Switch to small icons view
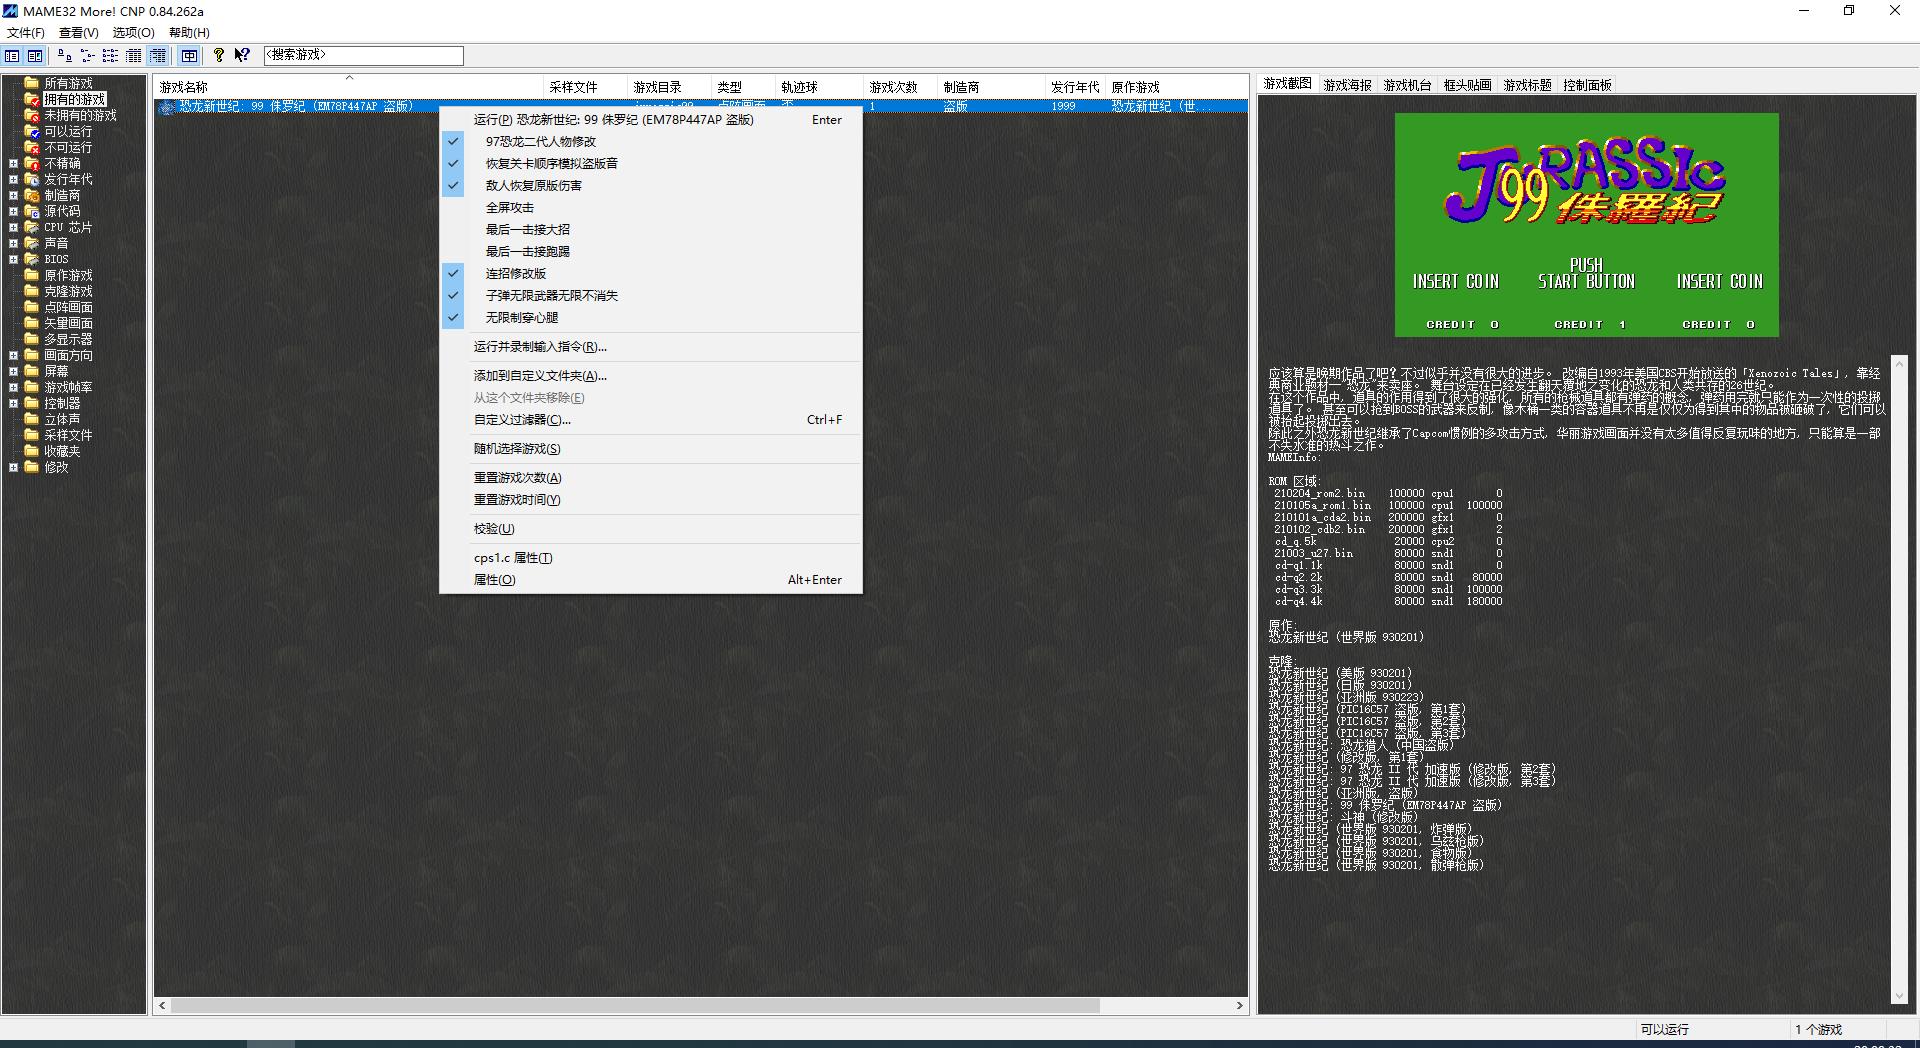Screen dimensions: 1920x1048 [x=87, y=56]
